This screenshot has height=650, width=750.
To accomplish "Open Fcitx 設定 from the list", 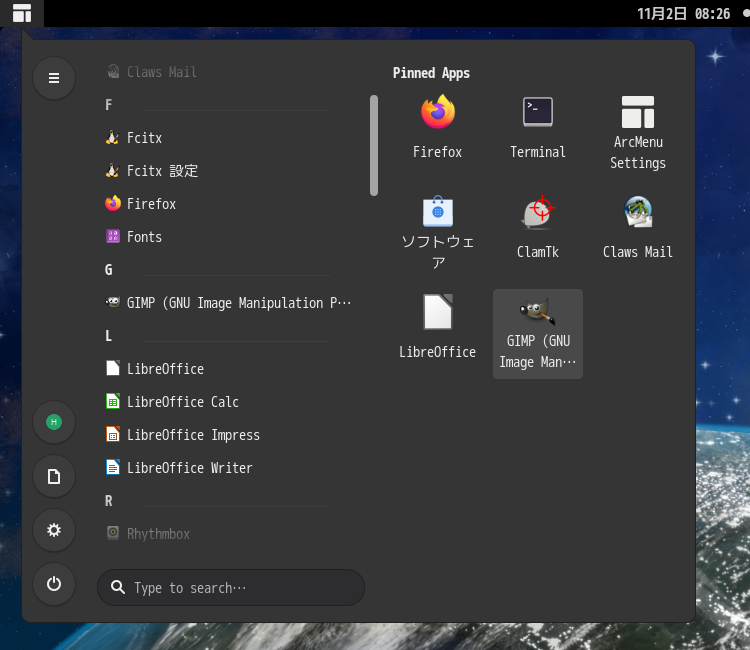I will point(230,171).
